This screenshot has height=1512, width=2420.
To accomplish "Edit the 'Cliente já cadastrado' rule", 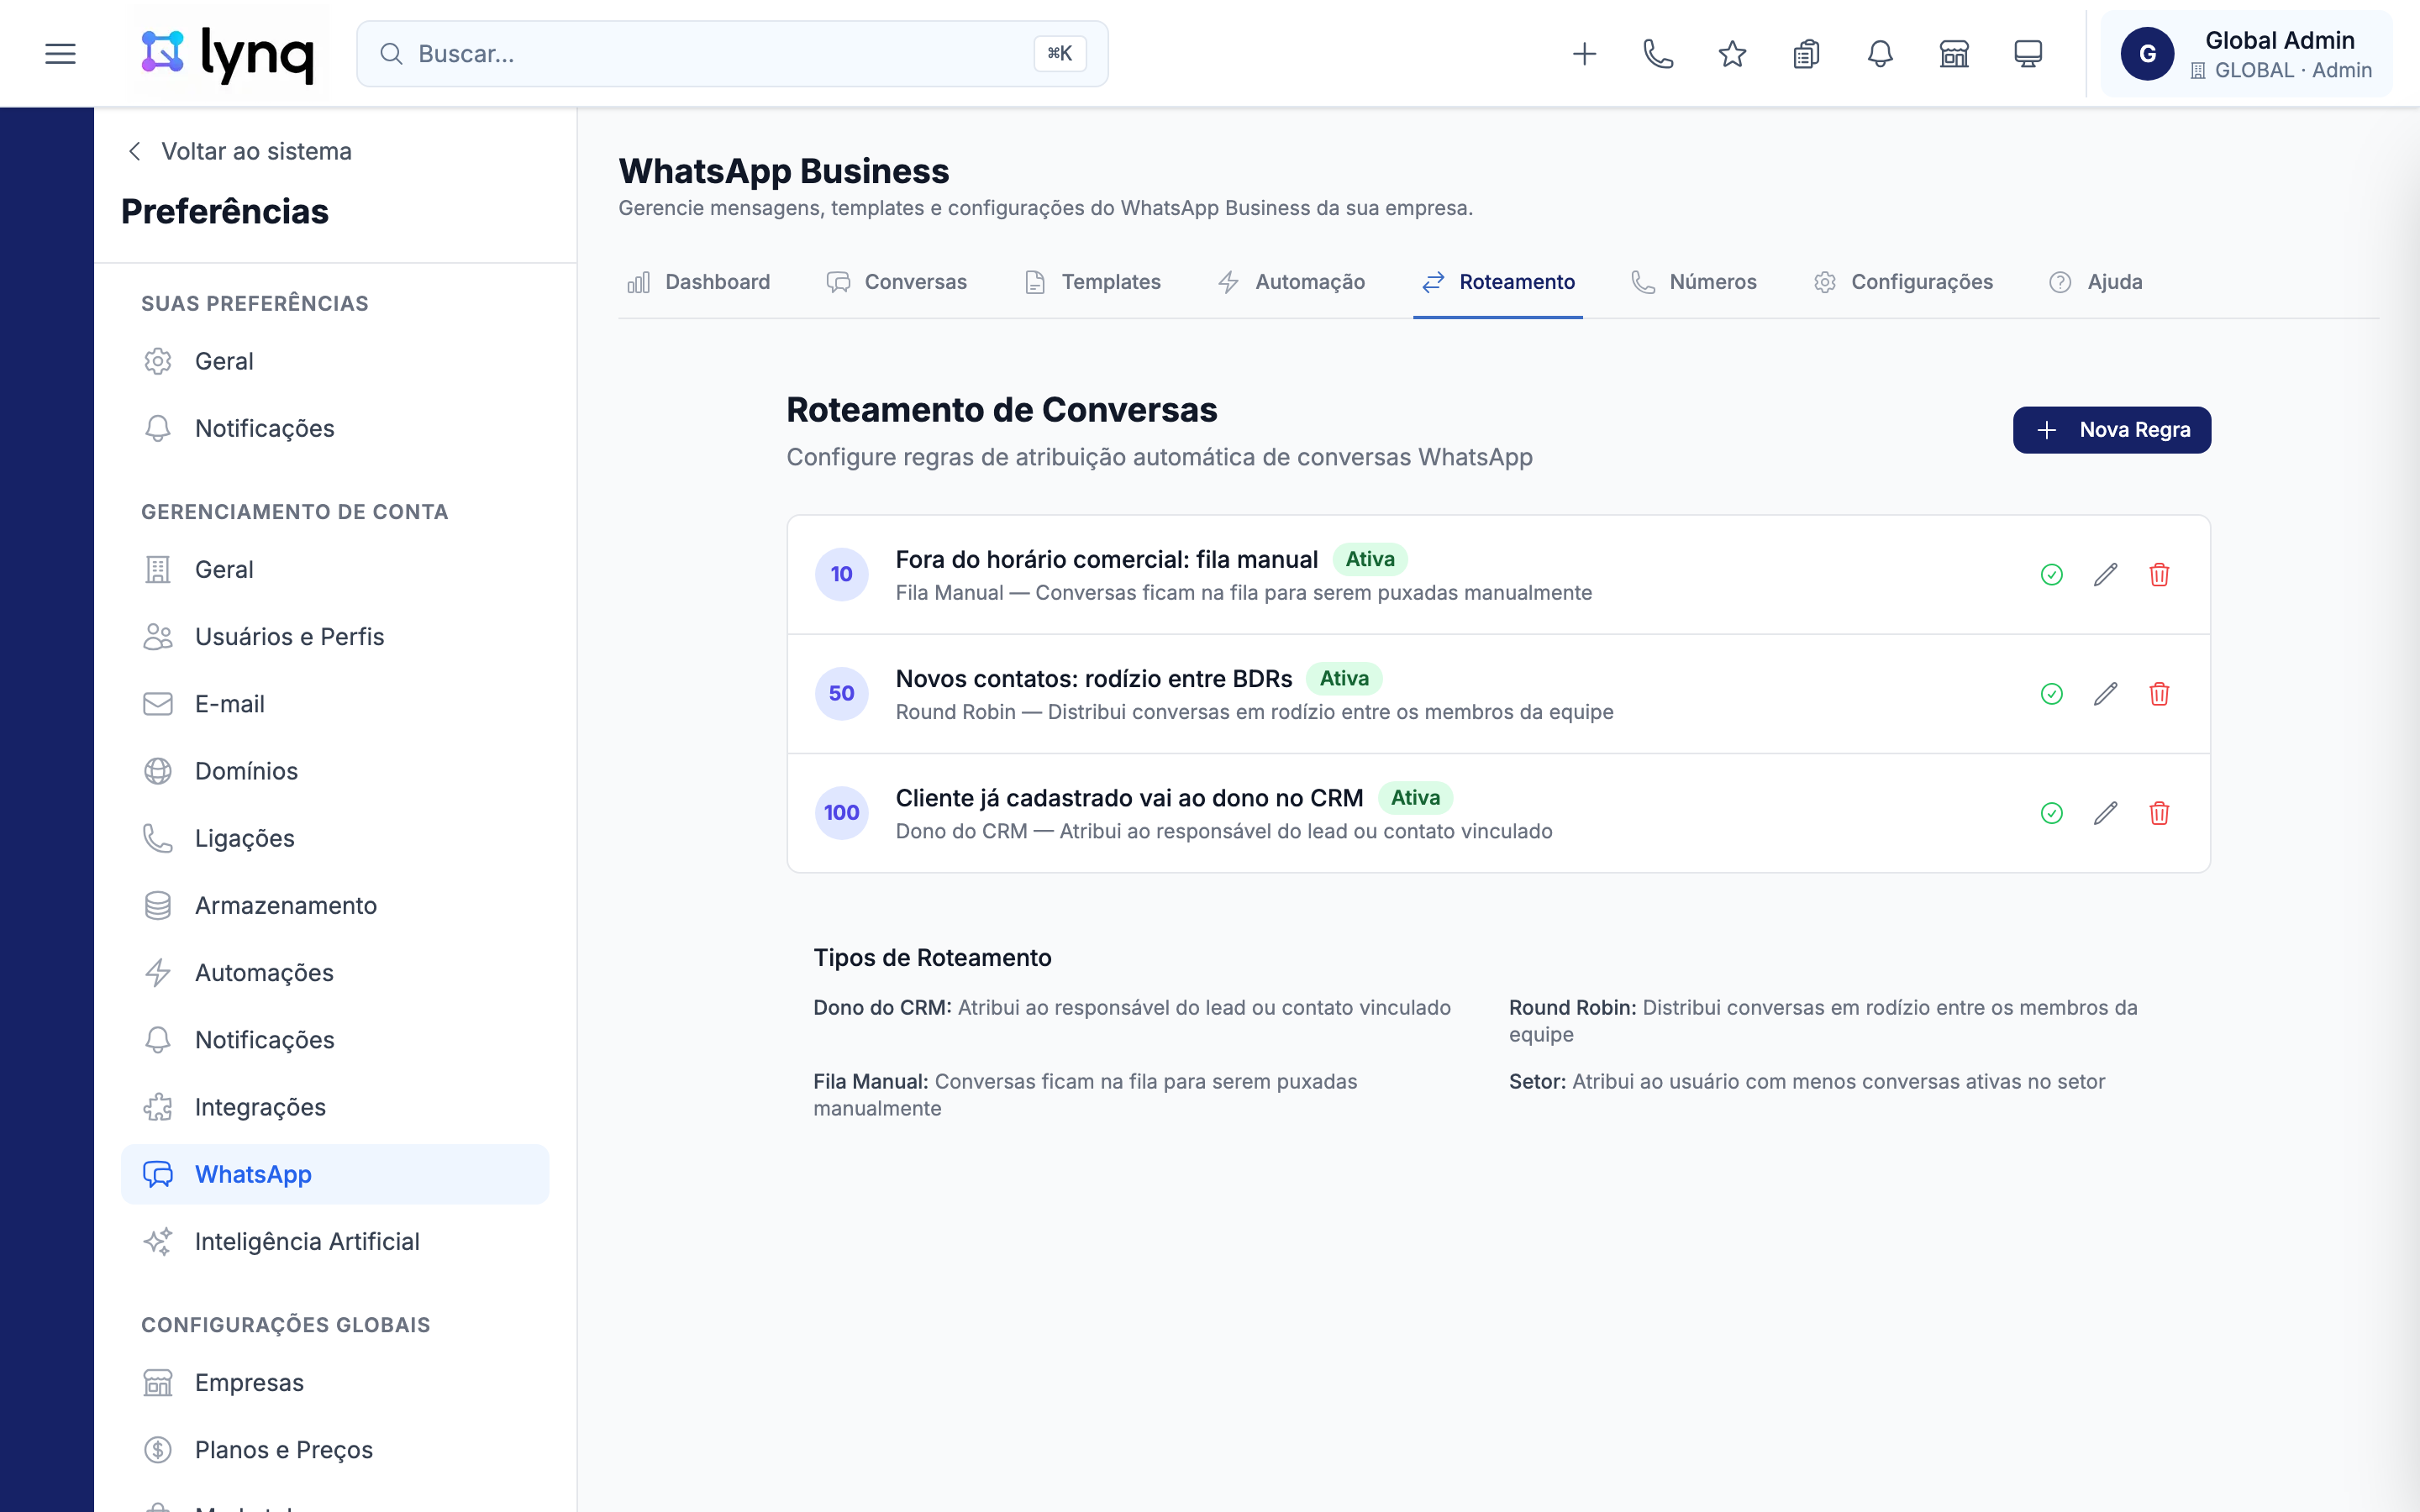I will coord(2105,813).
